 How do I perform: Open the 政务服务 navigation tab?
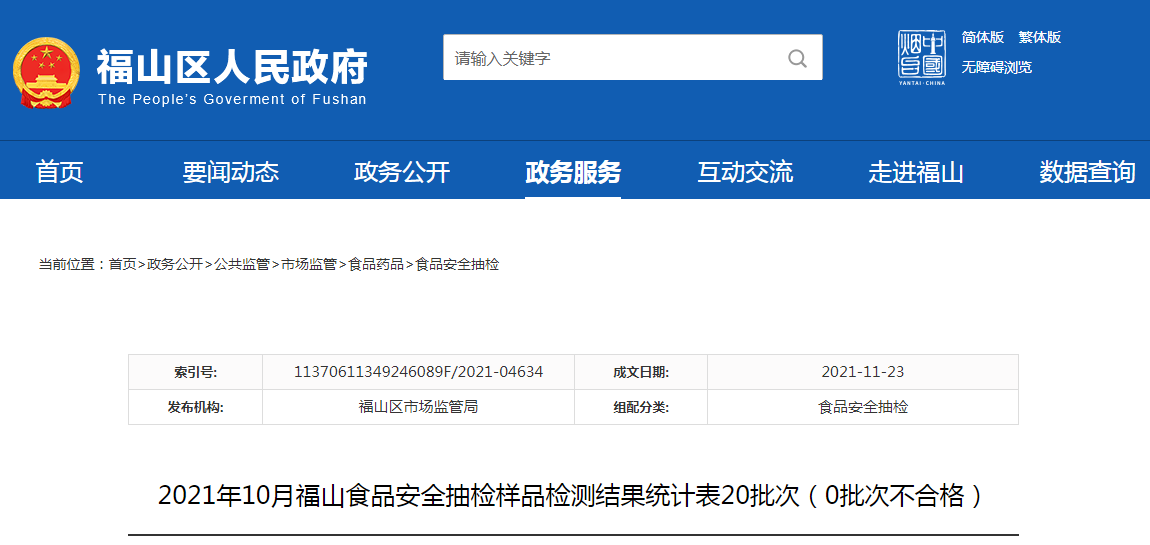pyautogui.click(x=573, y=172)
